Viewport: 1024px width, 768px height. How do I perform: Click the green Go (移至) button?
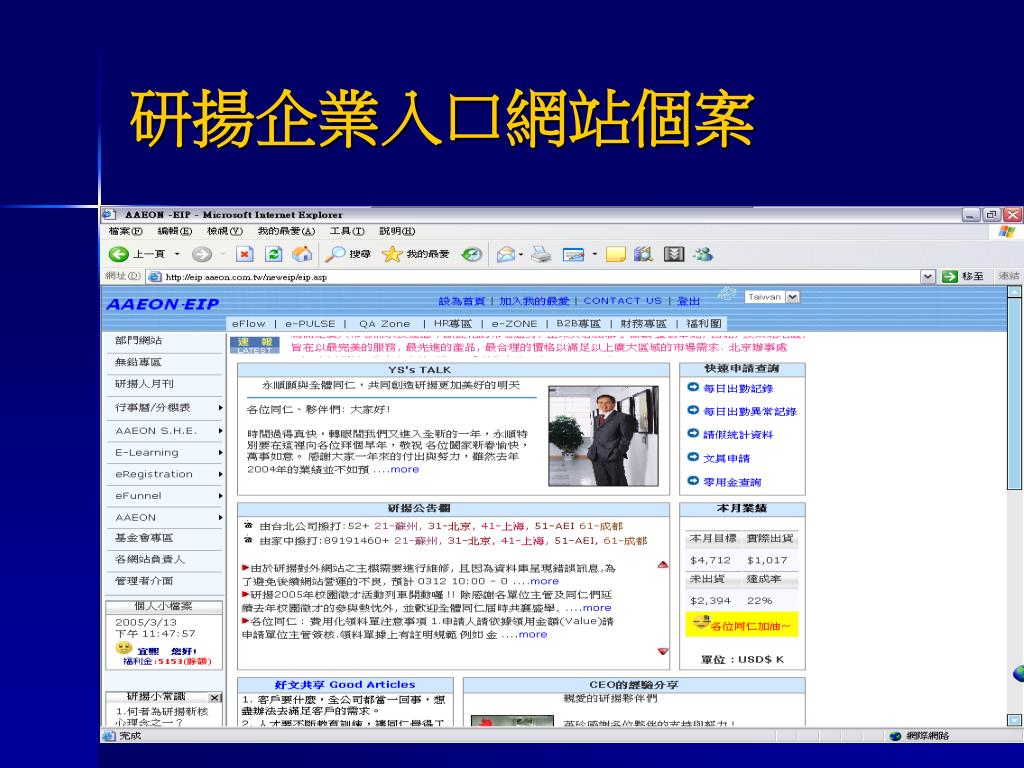pos(963,276)
